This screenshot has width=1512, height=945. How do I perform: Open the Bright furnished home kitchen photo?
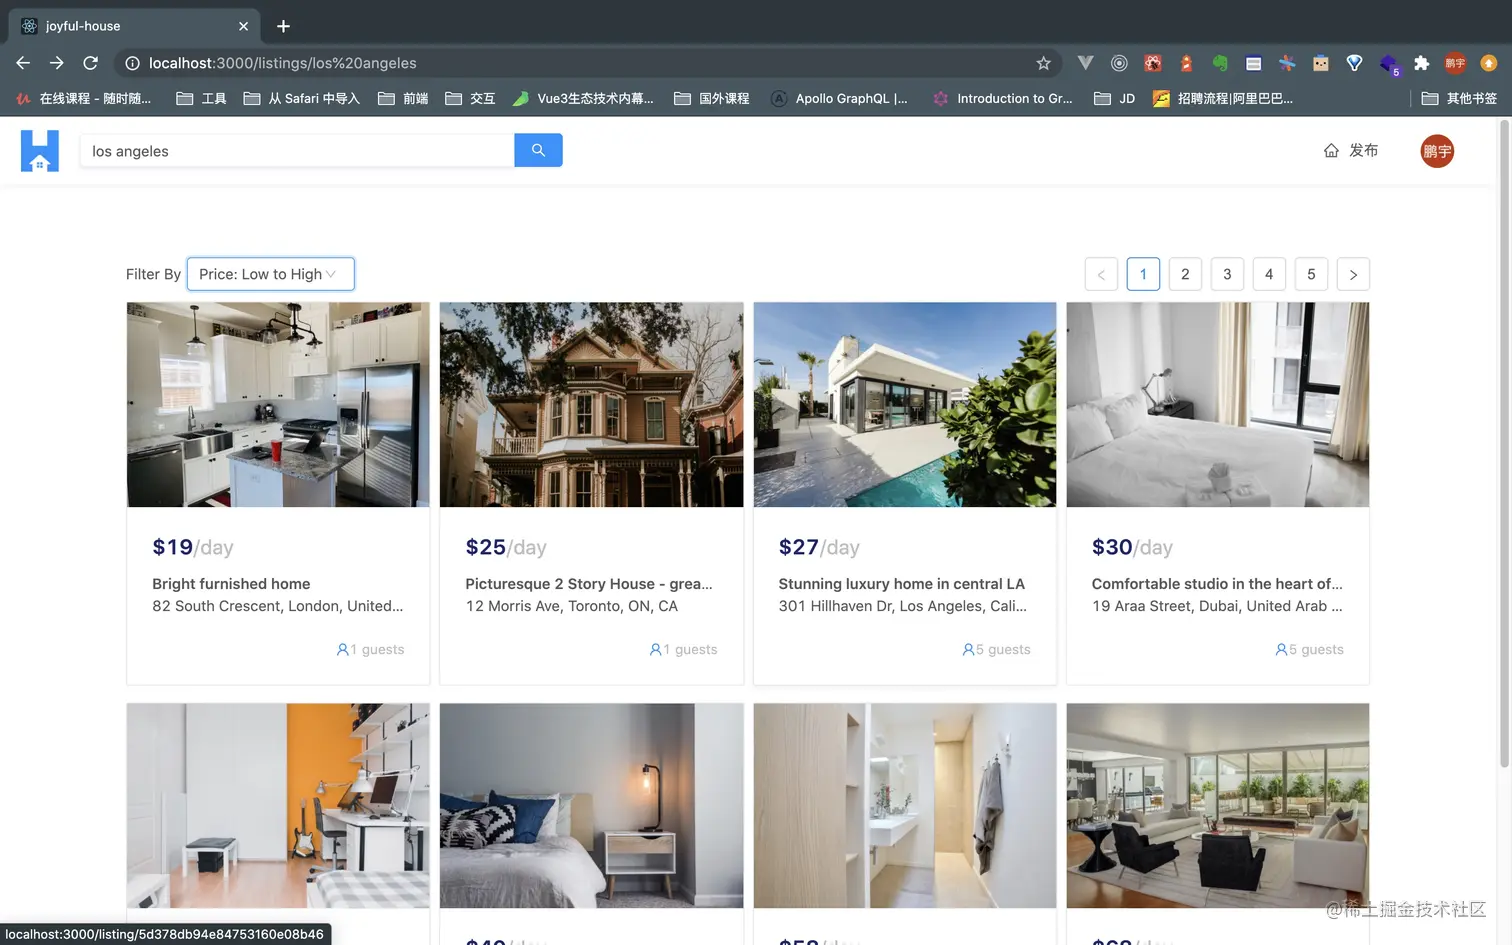coord(278,405)
